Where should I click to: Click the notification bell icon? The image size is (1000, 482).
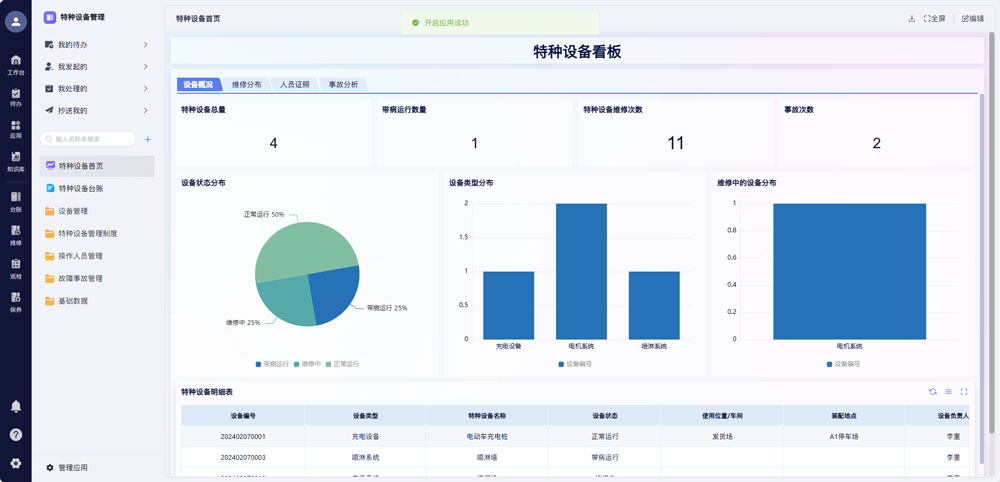pyautogui.click(x=15, y=406)
